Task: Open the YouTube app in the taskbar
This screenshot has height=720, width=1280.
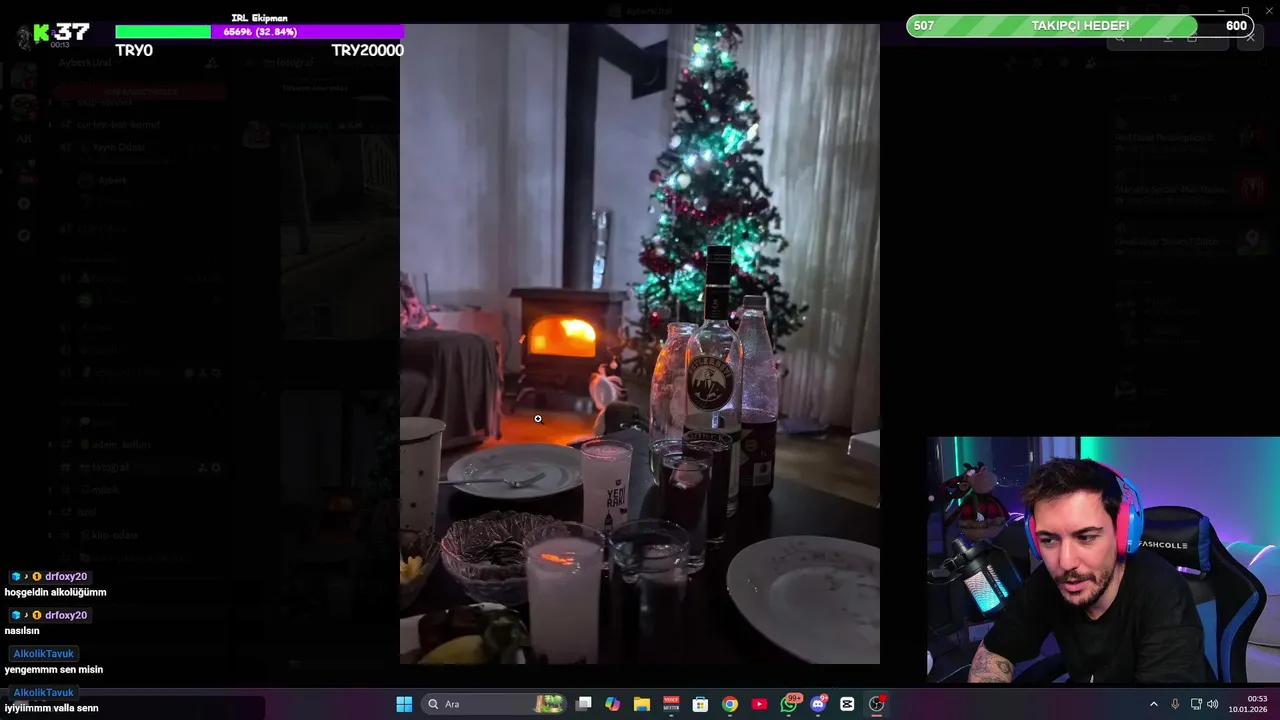Action: 759,704
